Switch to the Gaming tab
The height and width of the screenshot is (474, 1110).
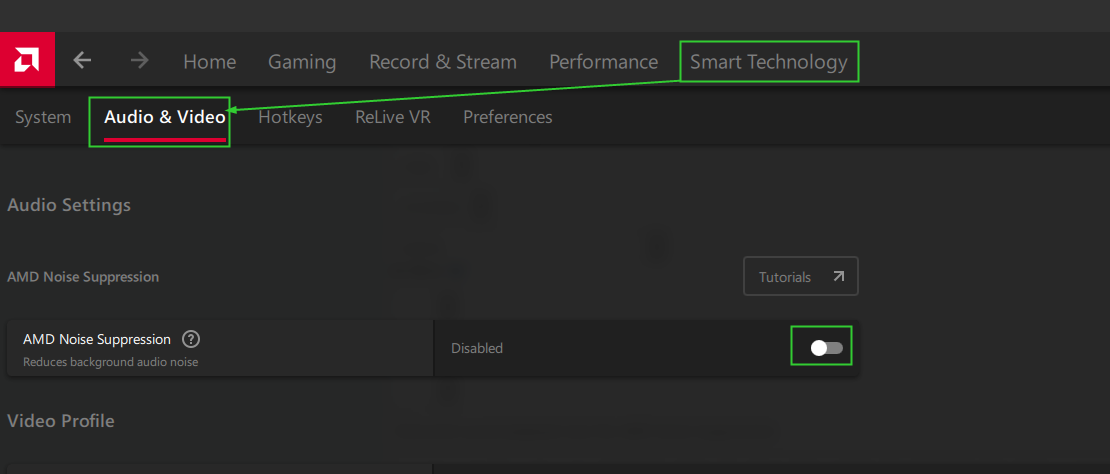click(x=302, y=62)
